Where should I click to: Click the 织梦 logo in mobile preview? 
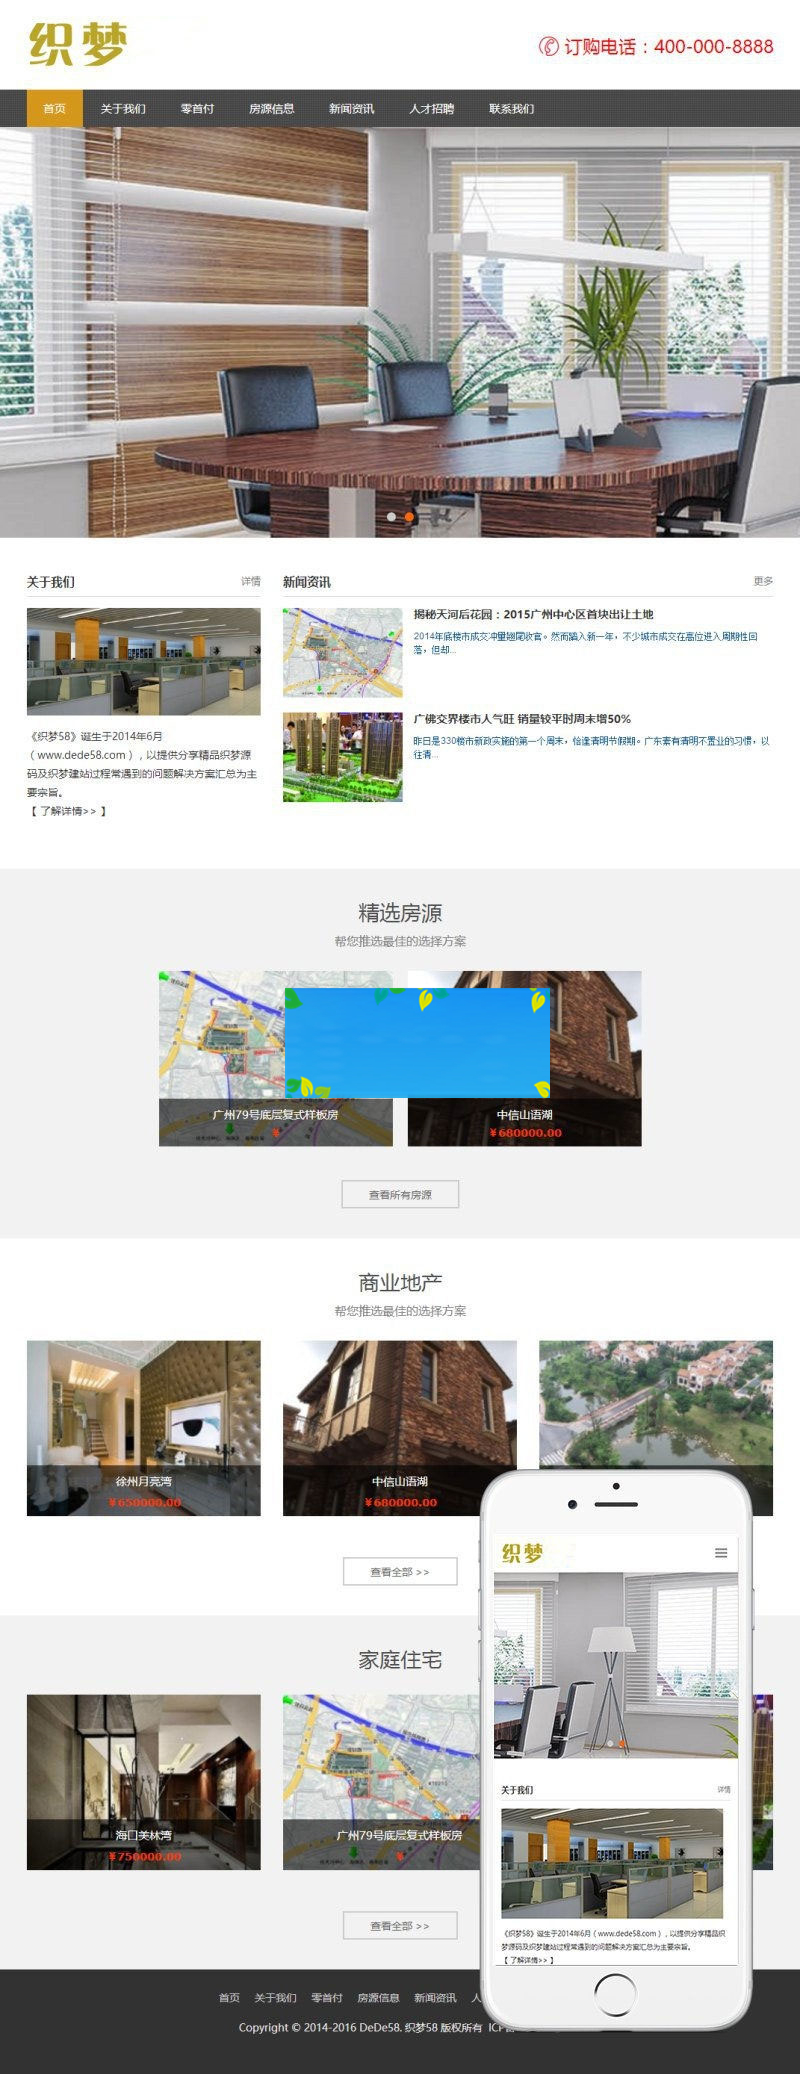click(x=522, y=1553)
